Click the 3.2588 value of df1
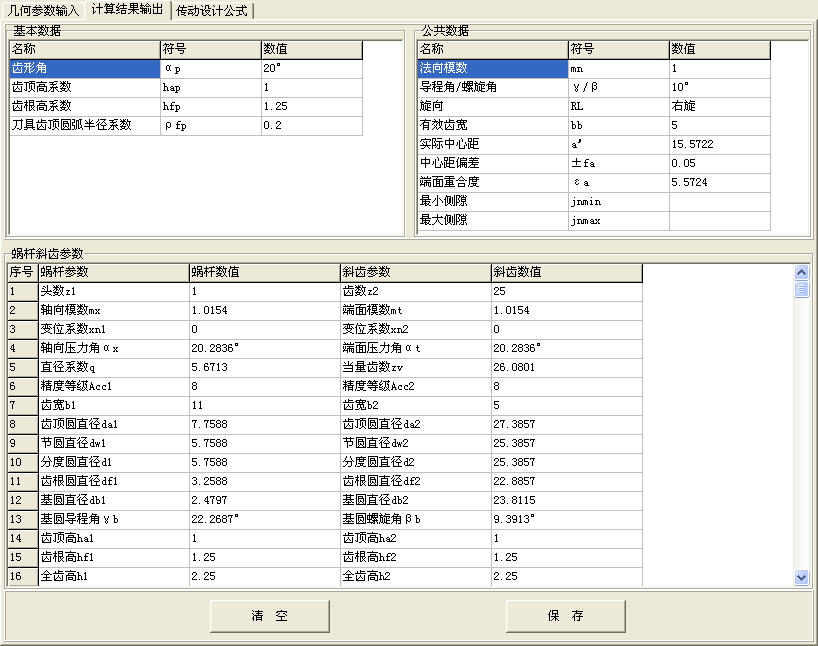This screenshot has height=646, width=818. click(264, 482)
